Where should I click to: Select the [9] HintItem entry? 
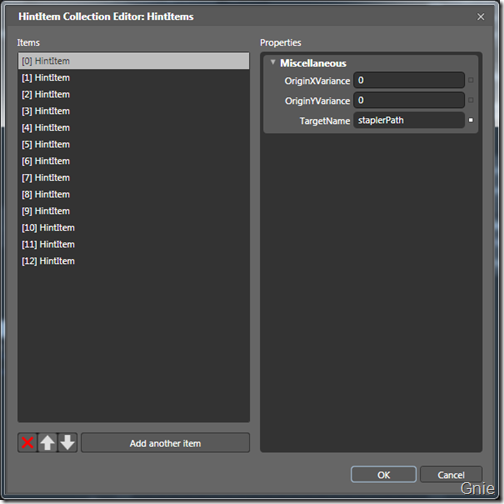click(134, 211)
